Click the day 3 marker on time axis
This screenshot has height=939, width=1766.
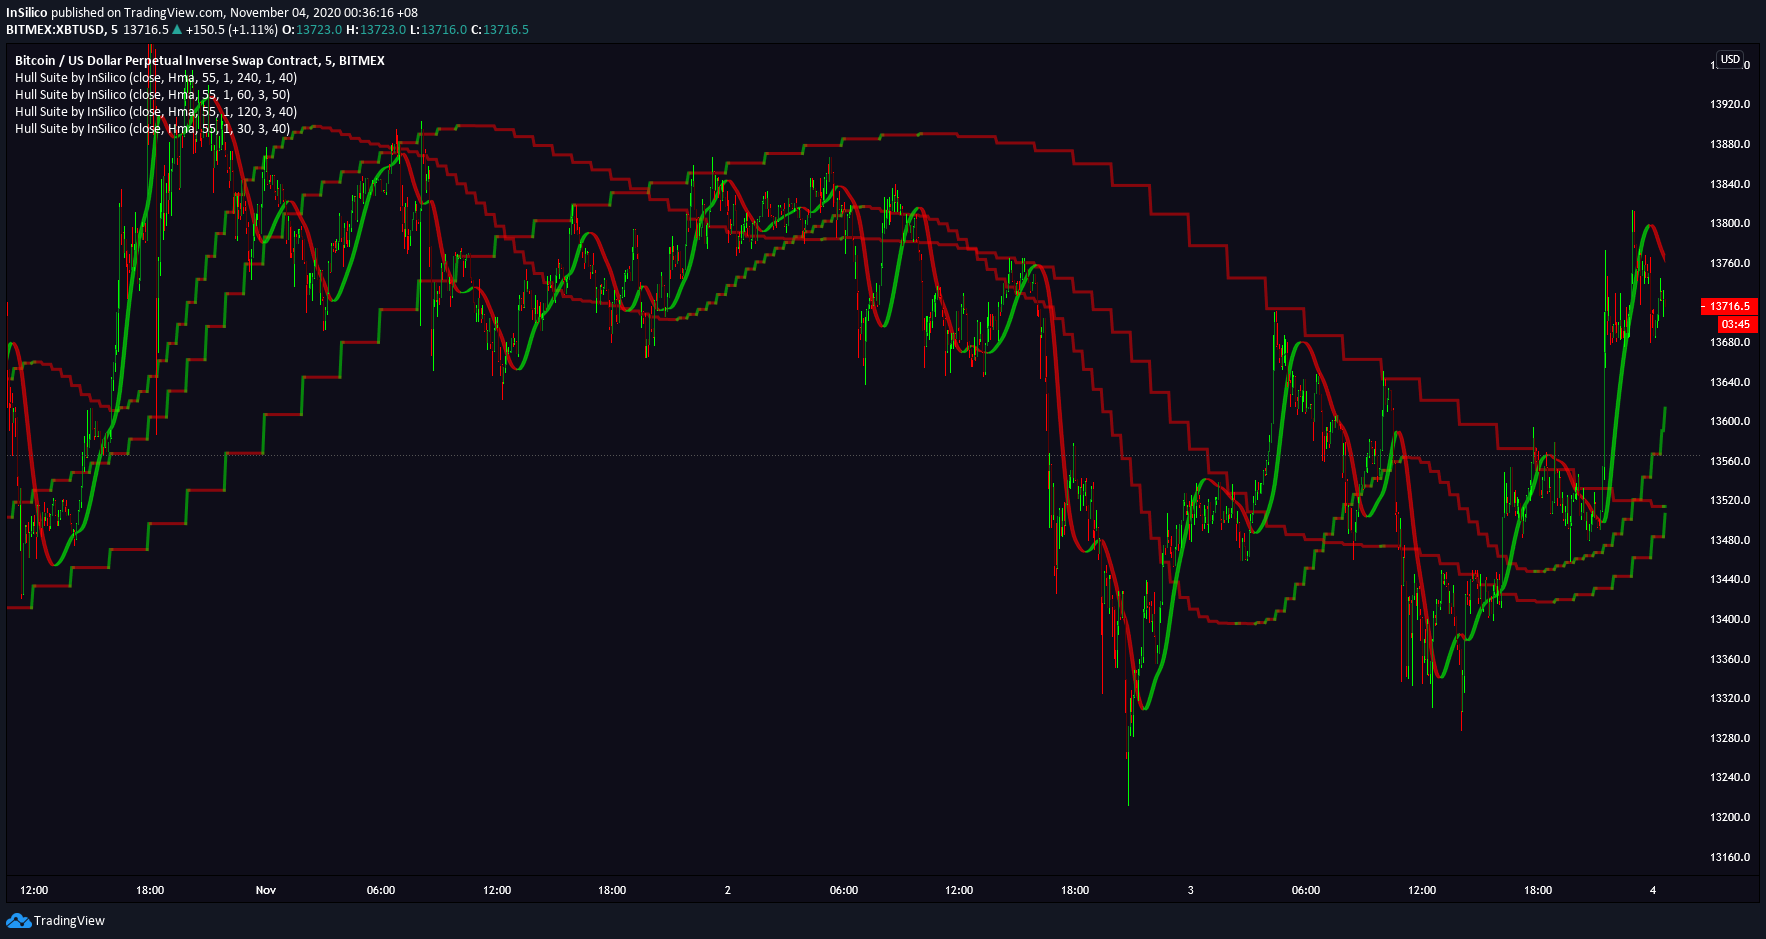[x=1190, y=890]
